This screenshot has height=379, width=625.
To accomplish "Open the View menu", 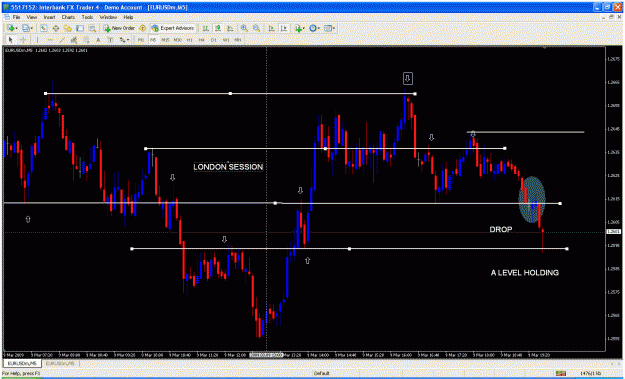I will (31, 18).
